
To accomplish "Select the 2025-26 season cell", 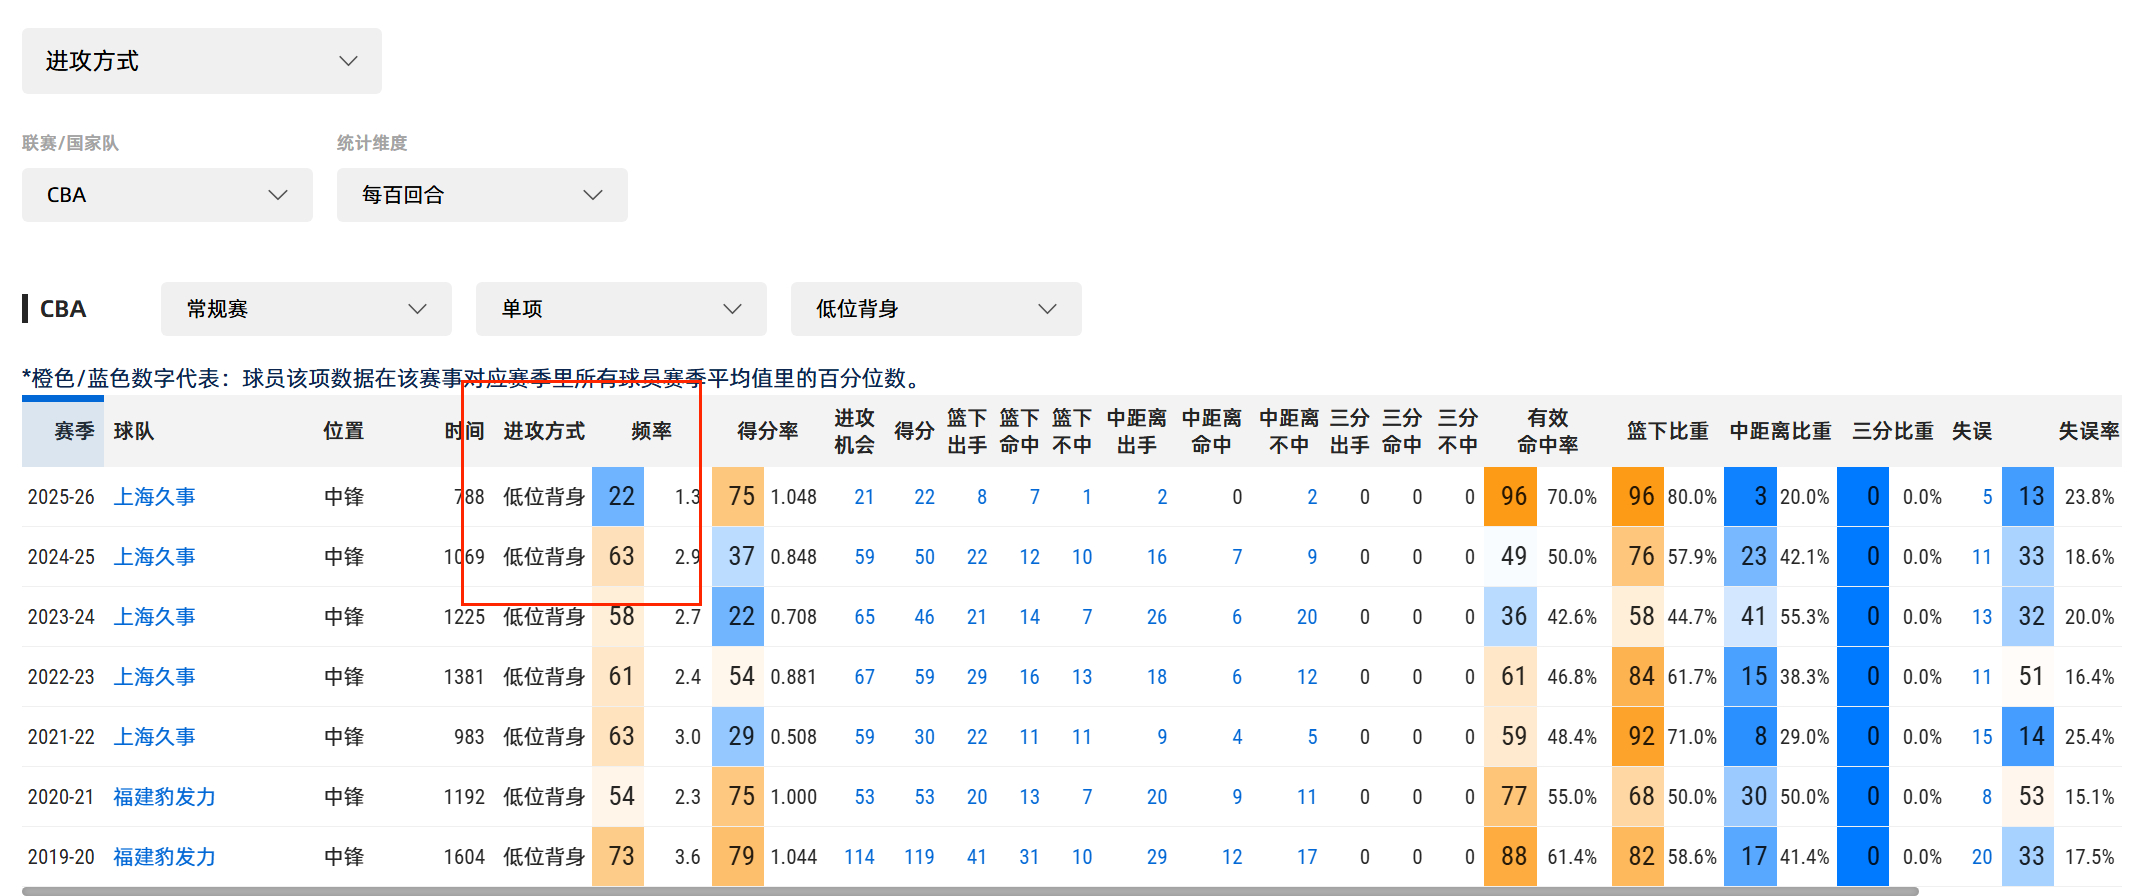I will click(61, 497).
